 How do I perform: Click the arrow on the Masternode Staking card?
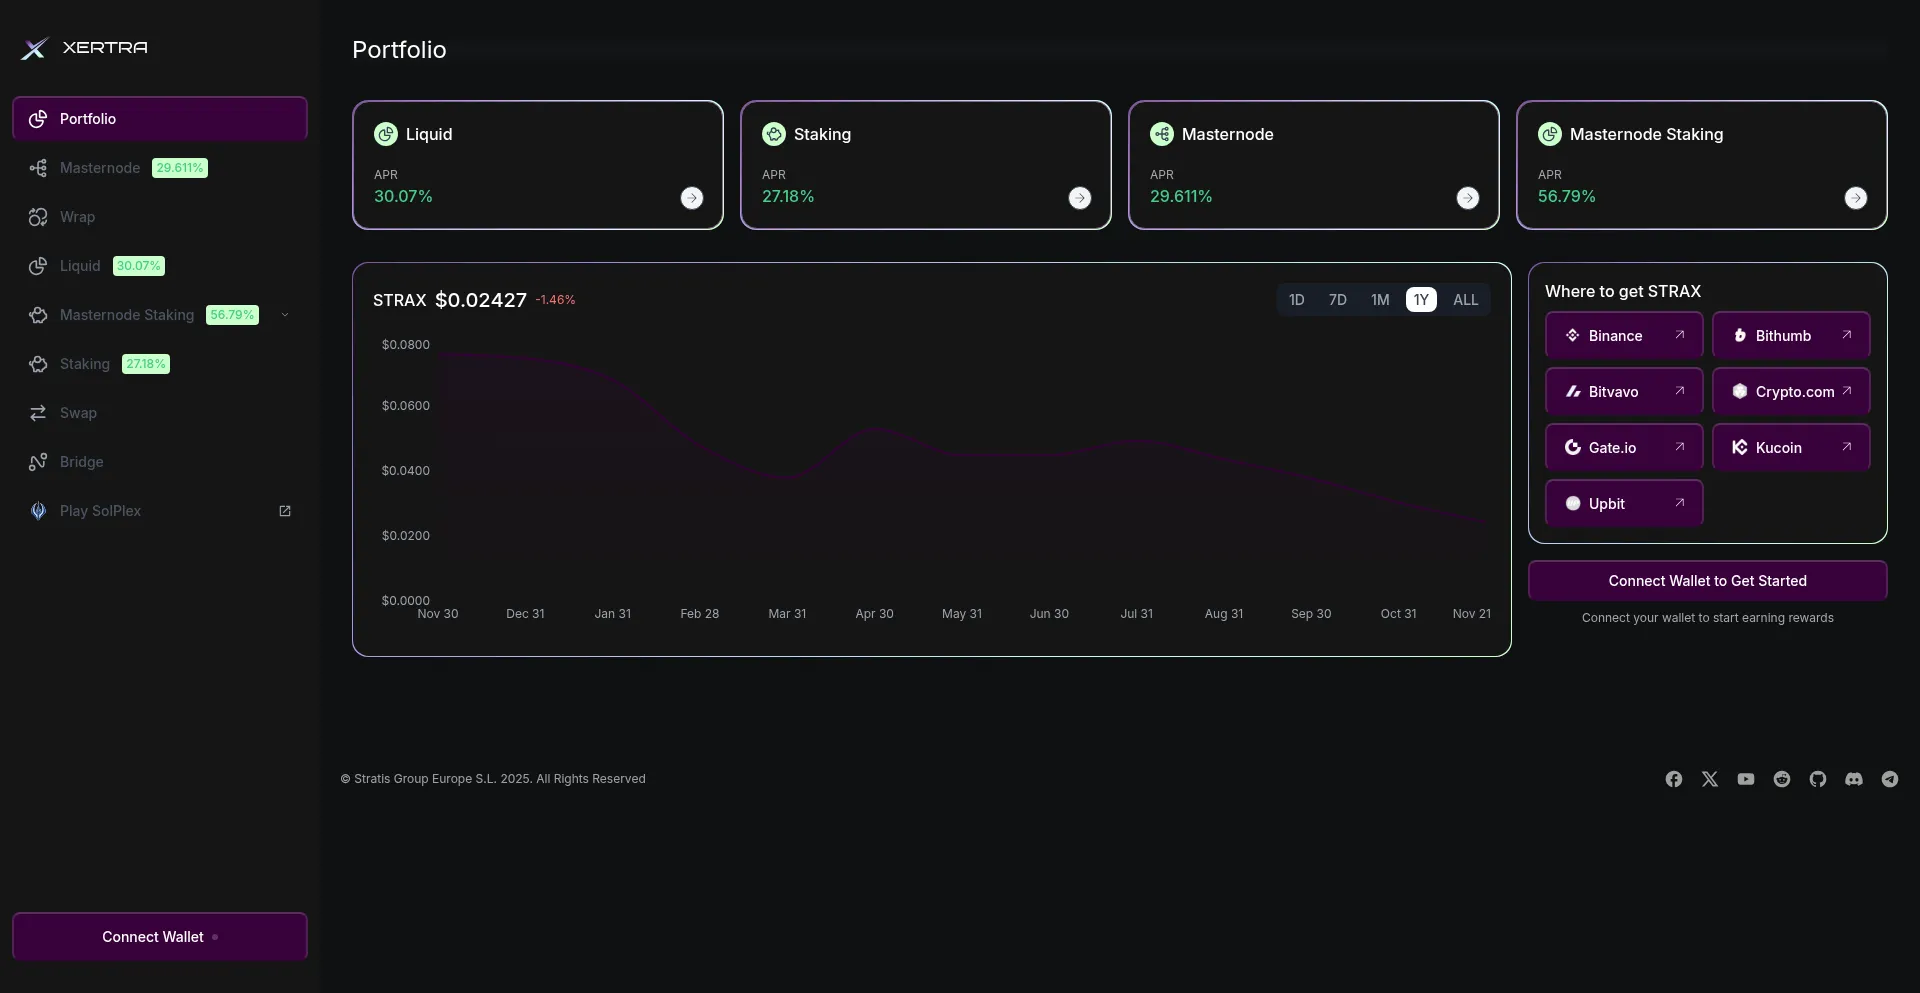tap(1855, 198)
